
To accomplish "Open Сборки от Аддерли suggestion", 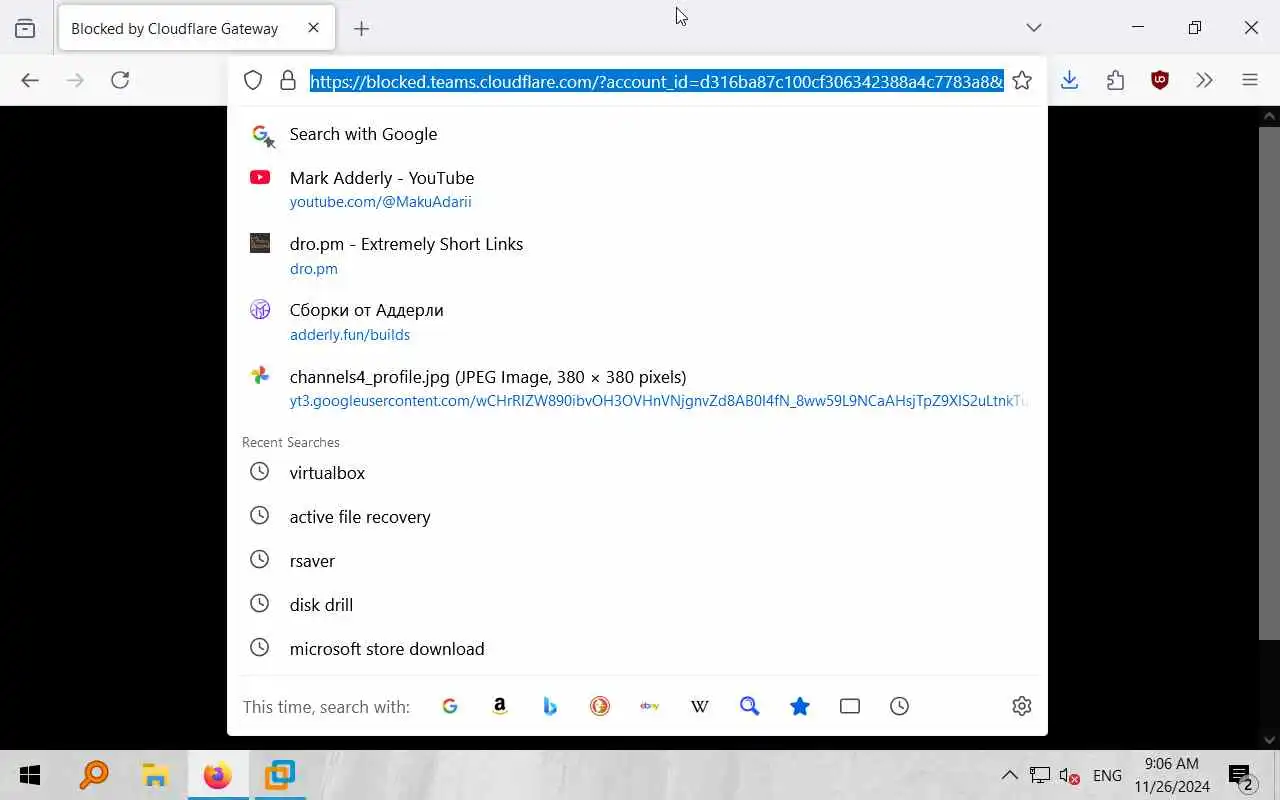I will [637, 321].
